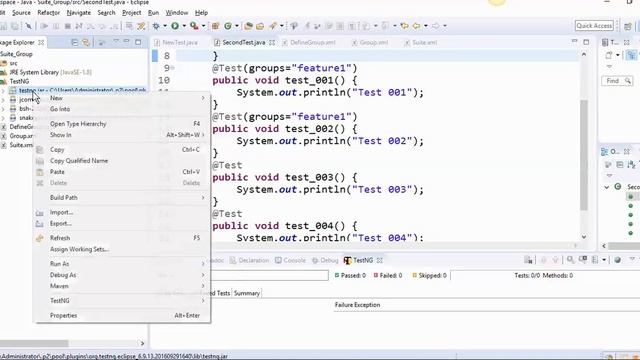Expand the testng.jar tree node

(3, 90)
